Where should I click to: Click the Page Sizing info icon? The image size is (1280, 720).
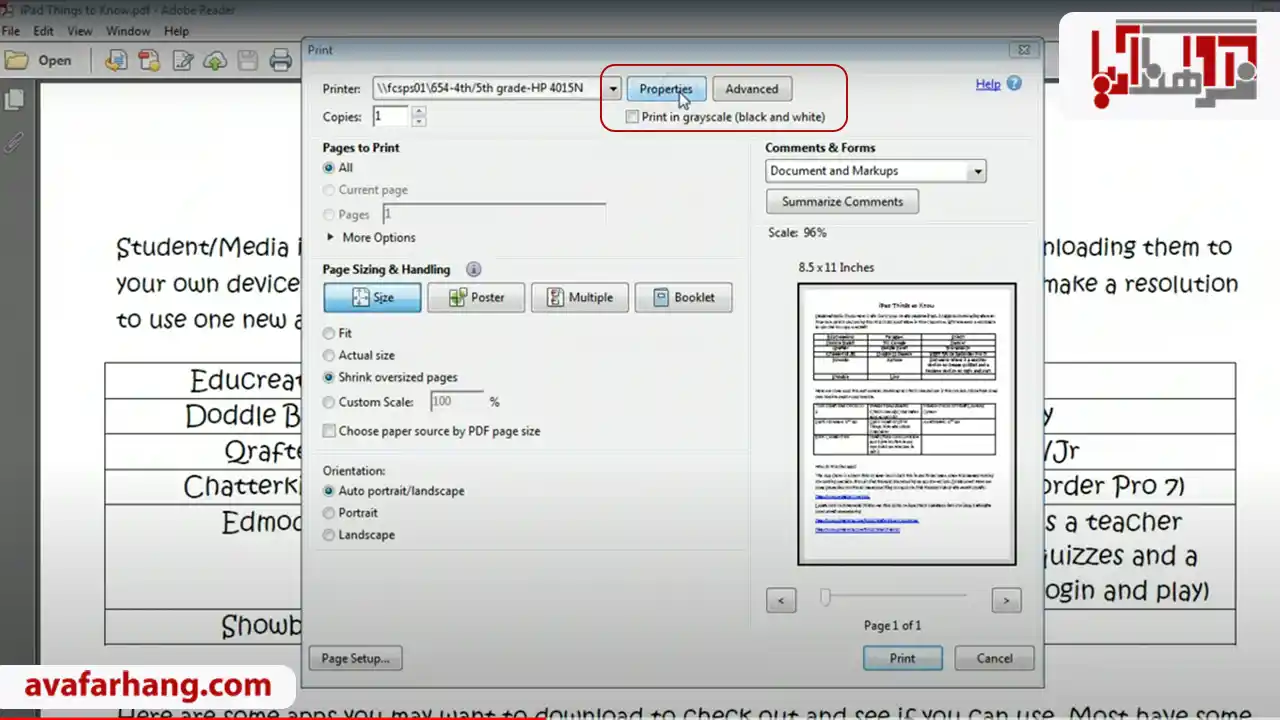[x=474, y=269]
